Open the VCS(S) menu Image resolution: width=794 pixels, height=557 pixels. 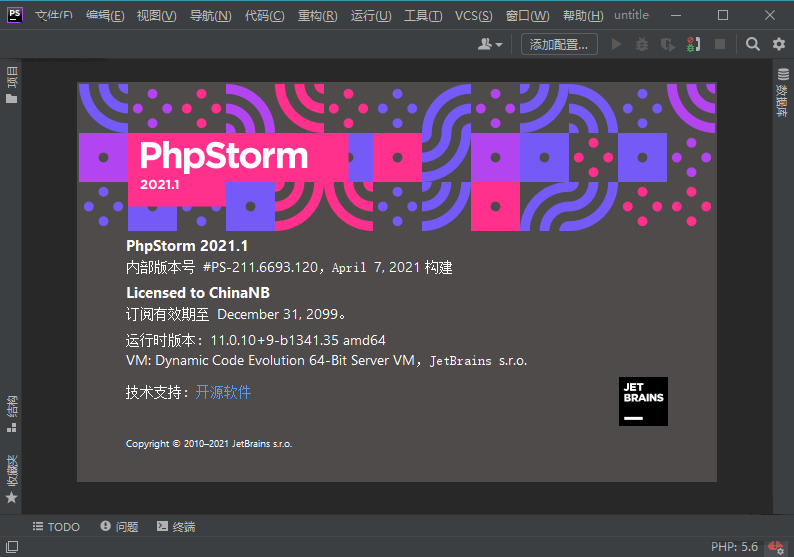click(473, 16)
